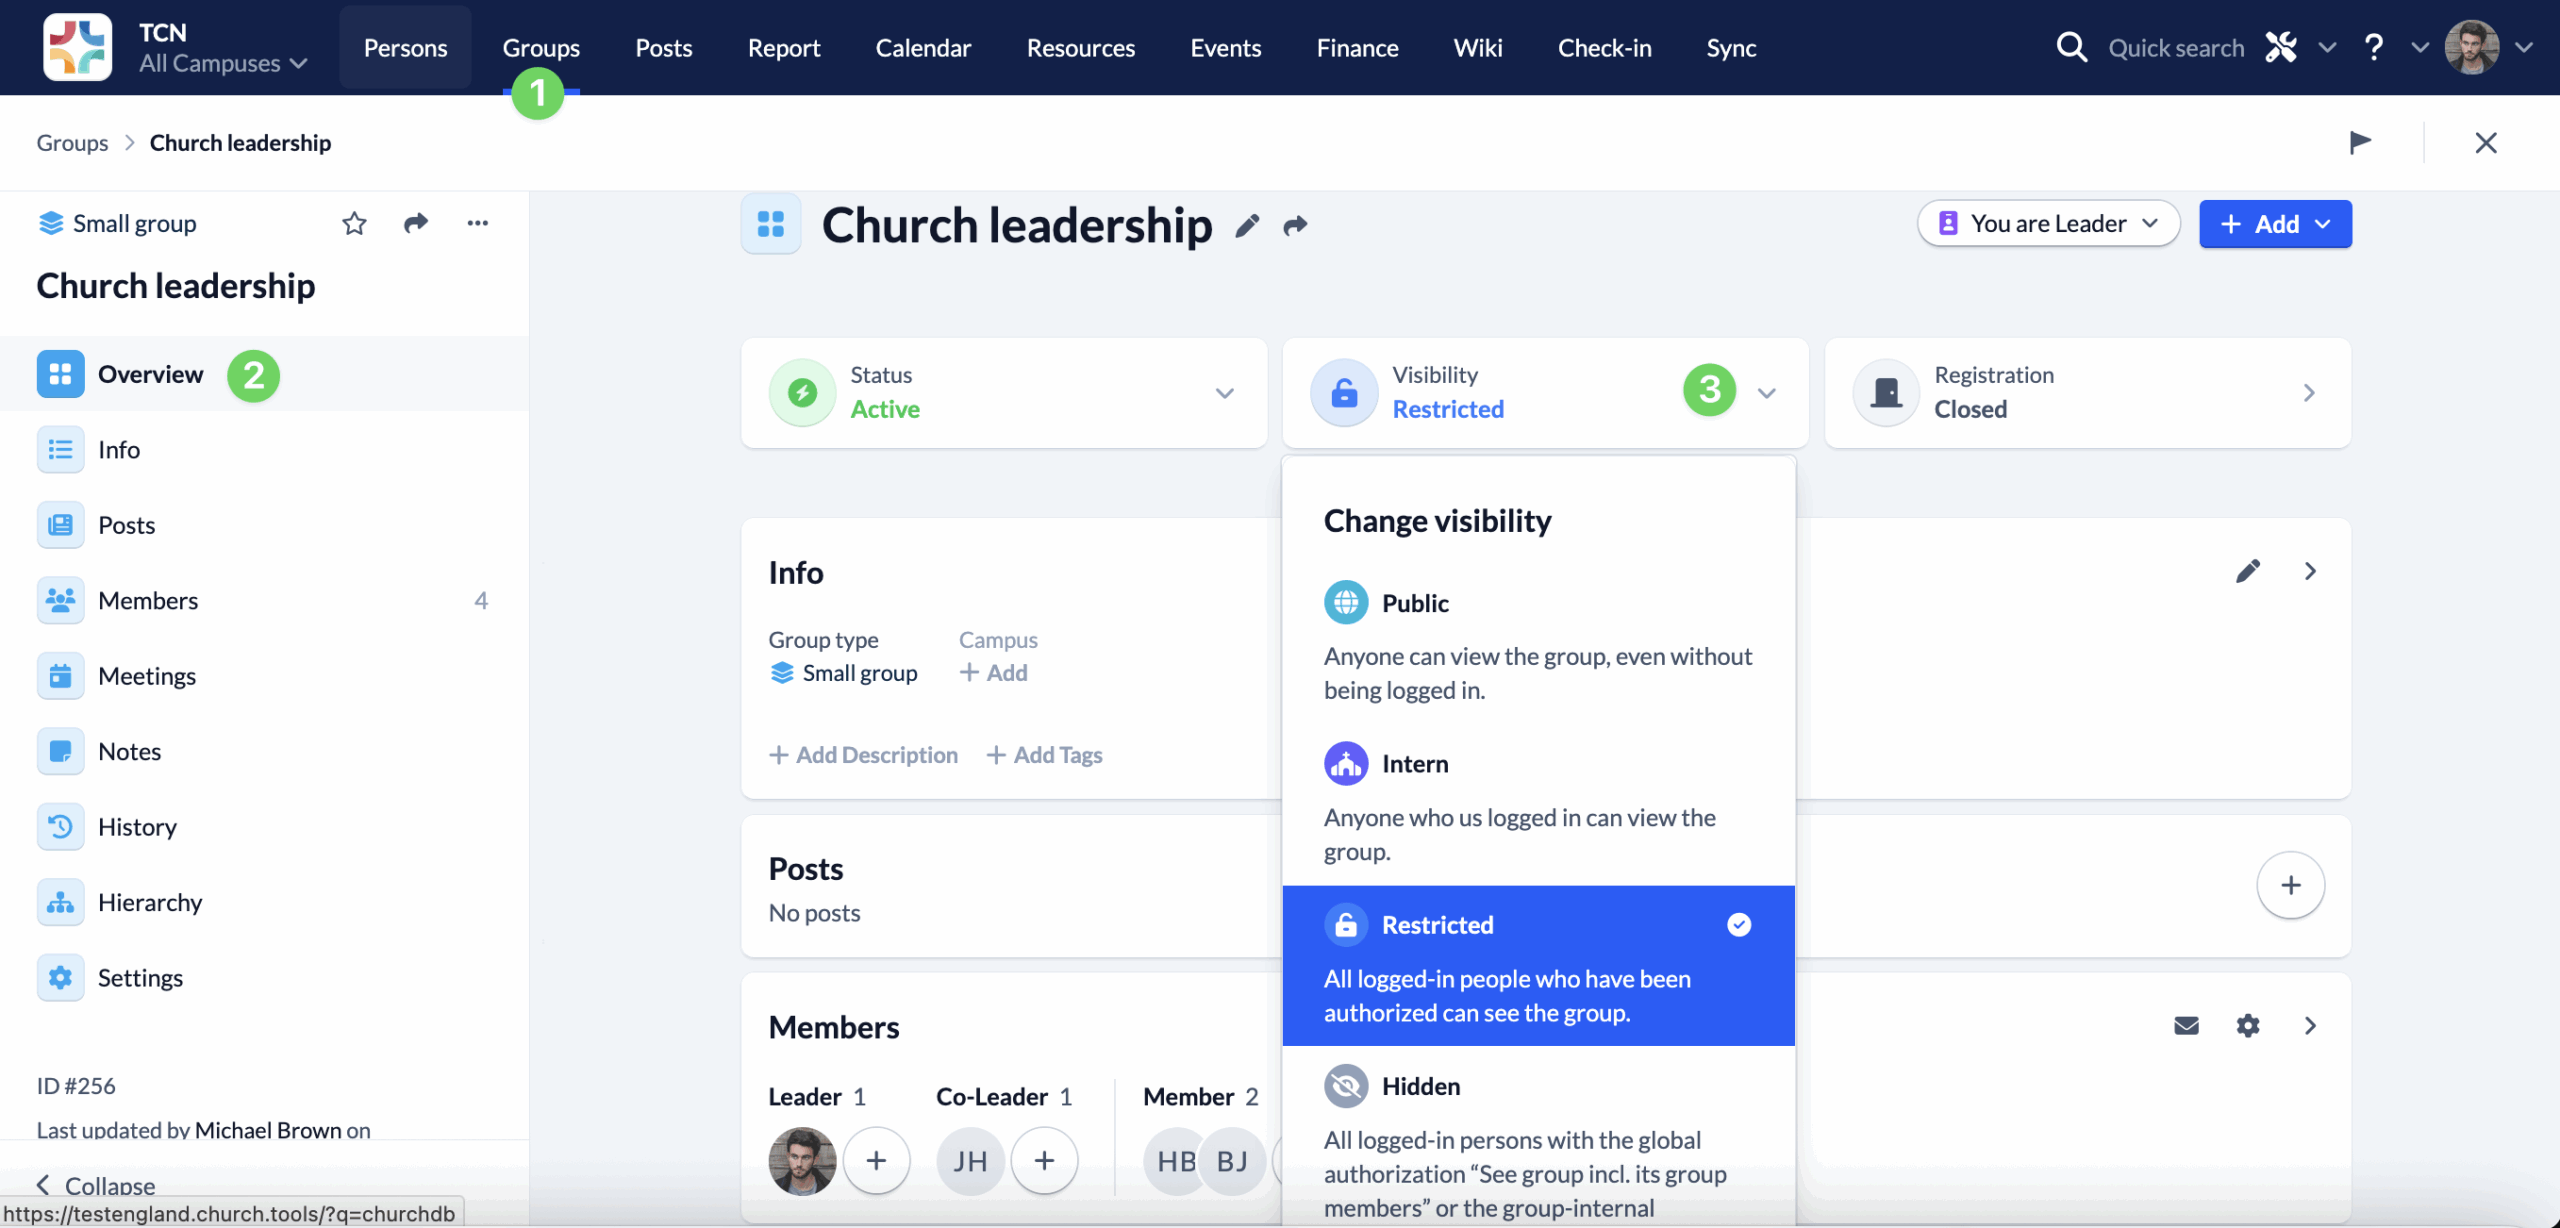Click Add Description link
Image resolution: width=2560 pixels, height=1228 pixels.
click(x=863, y=755)
